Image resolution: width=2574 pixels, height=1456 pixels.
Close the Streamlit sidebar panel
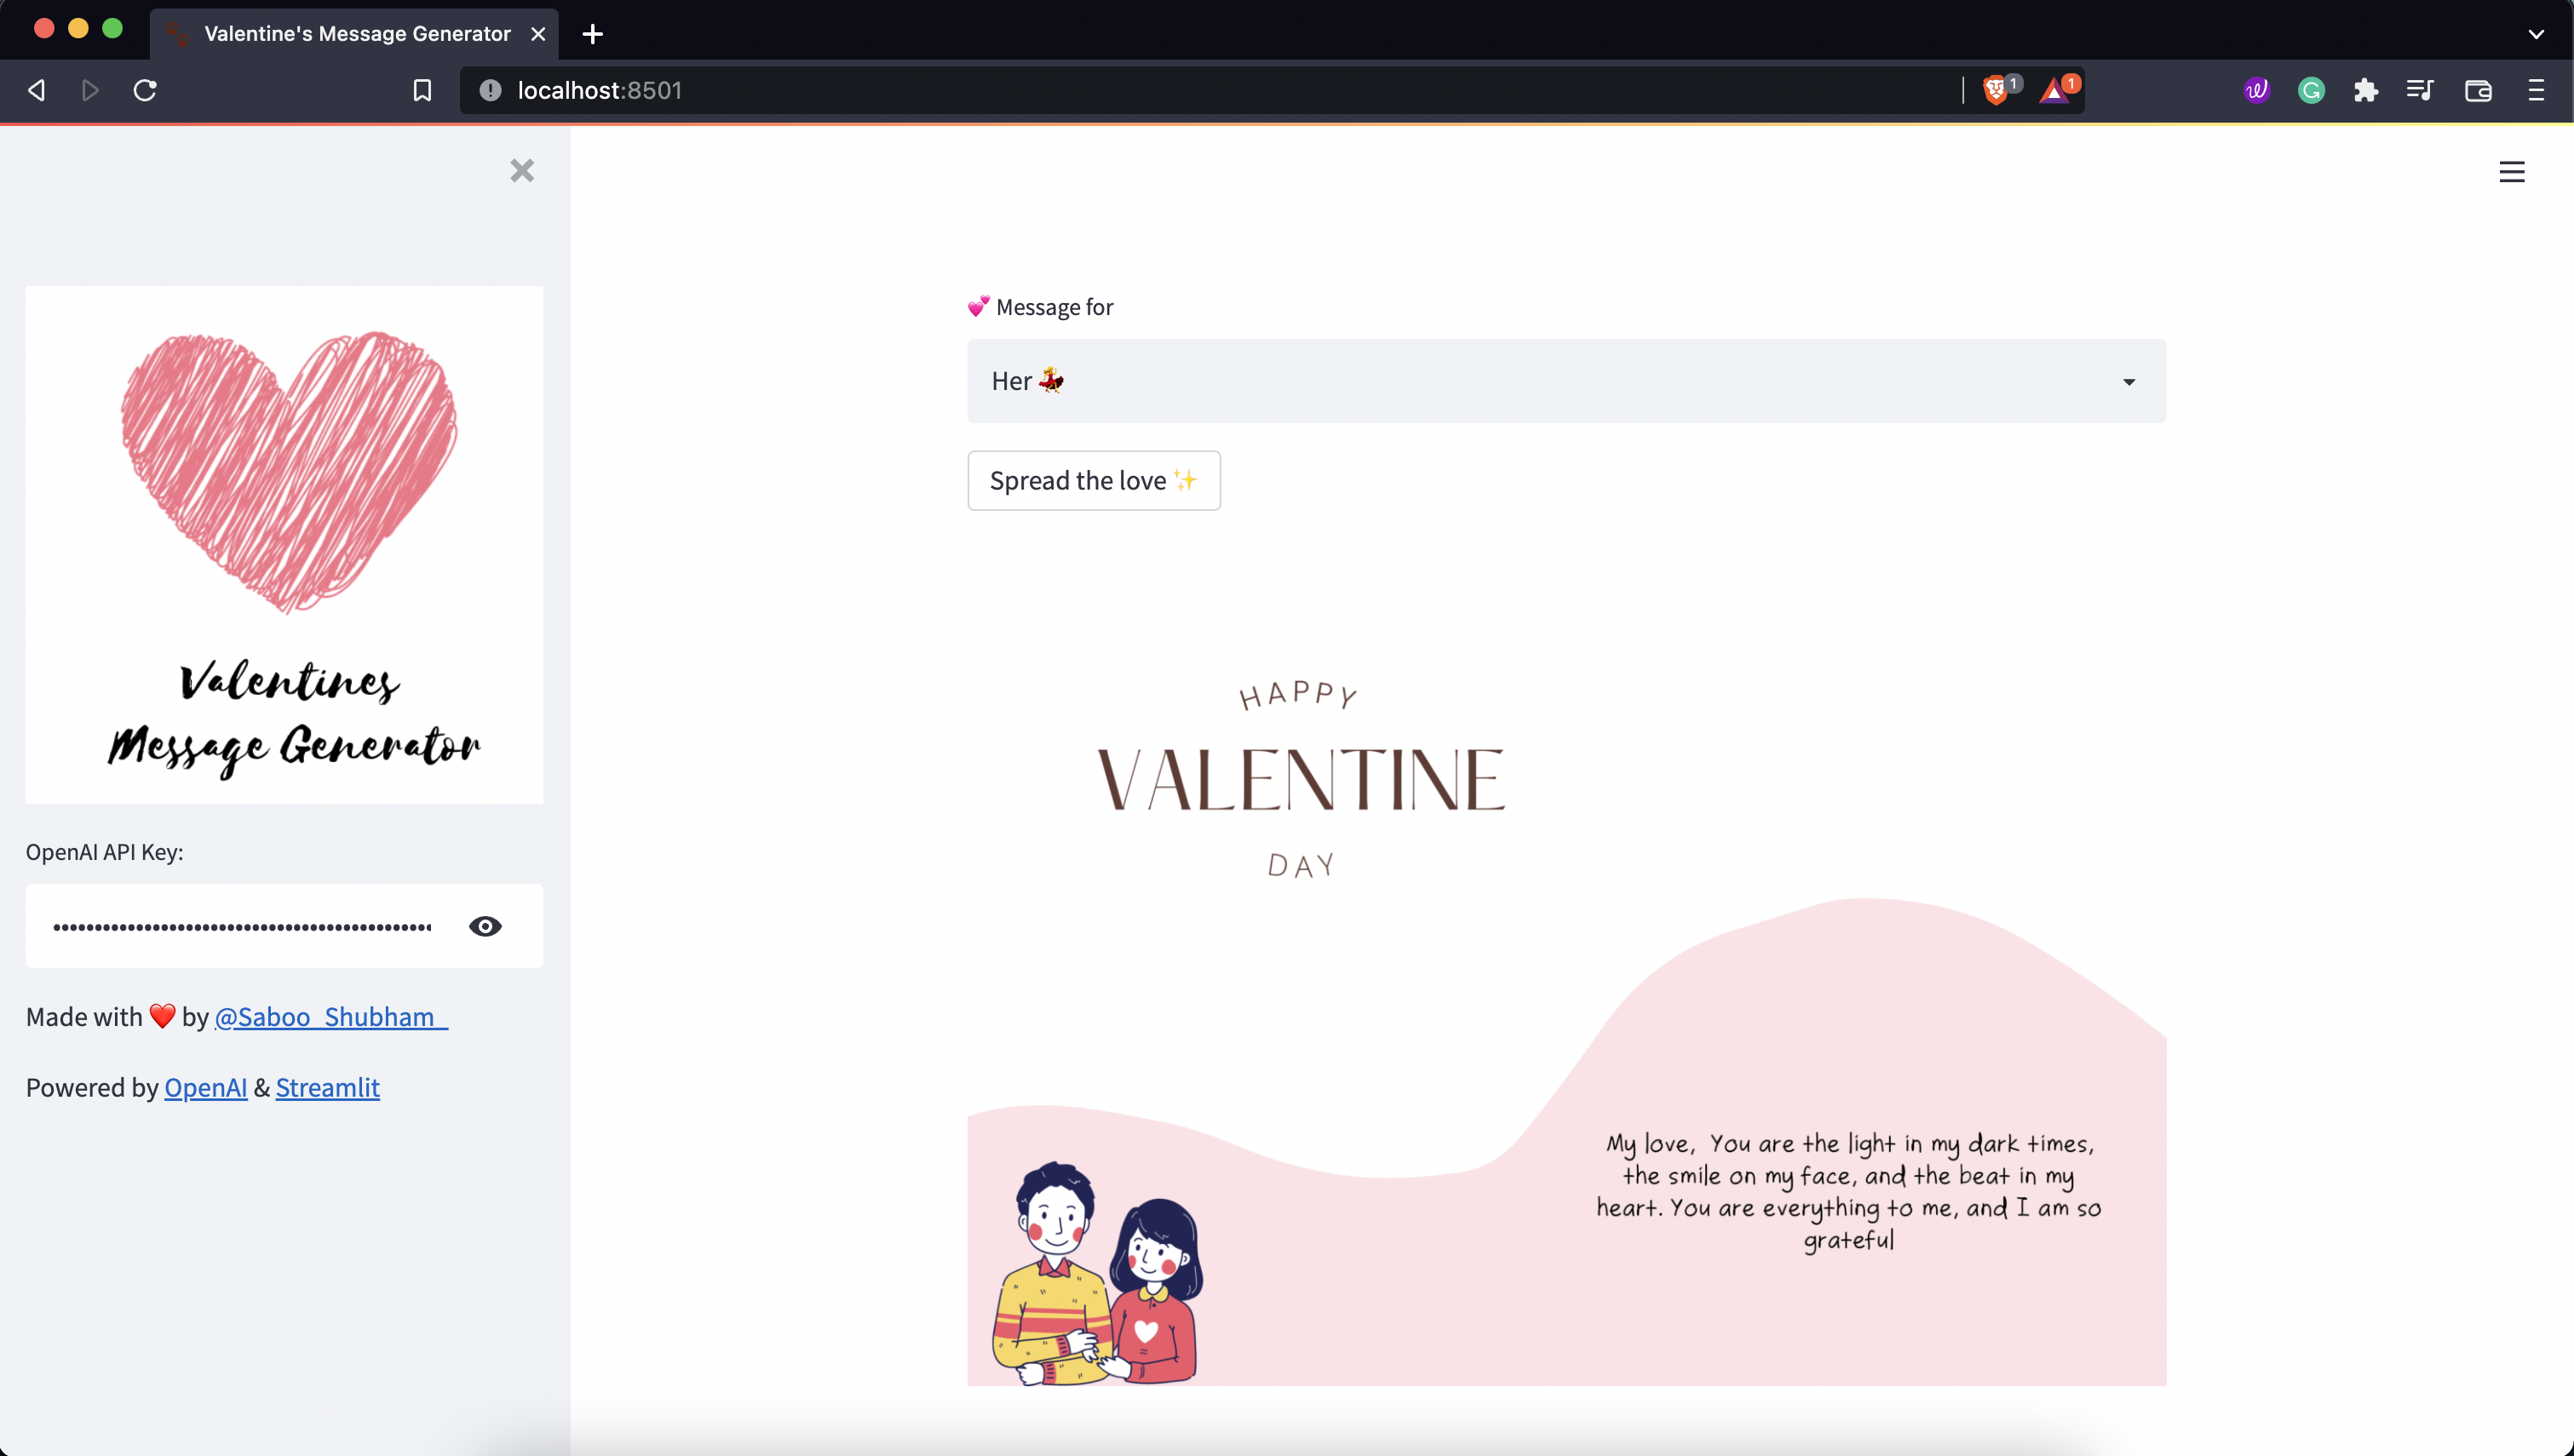pyautogui.click(x=522, y=171)
